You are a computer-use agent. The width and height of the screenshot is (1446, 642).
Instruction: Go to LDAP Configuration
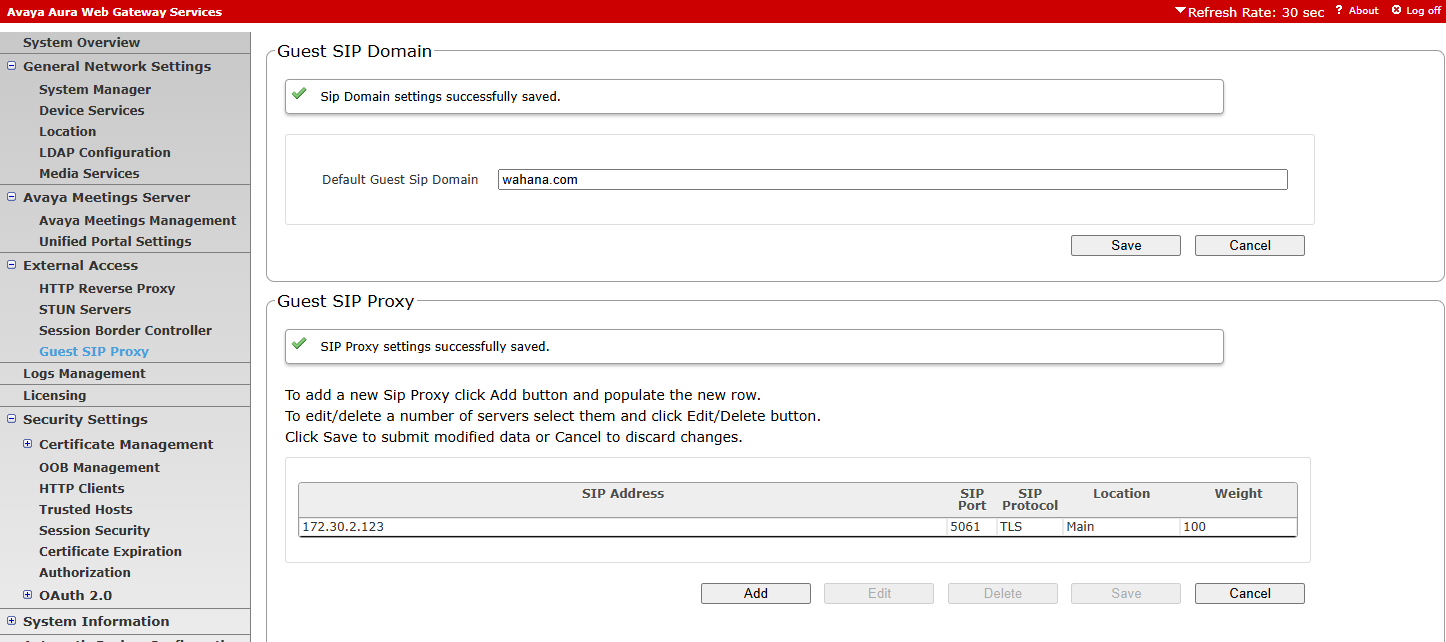coord(104,152)
